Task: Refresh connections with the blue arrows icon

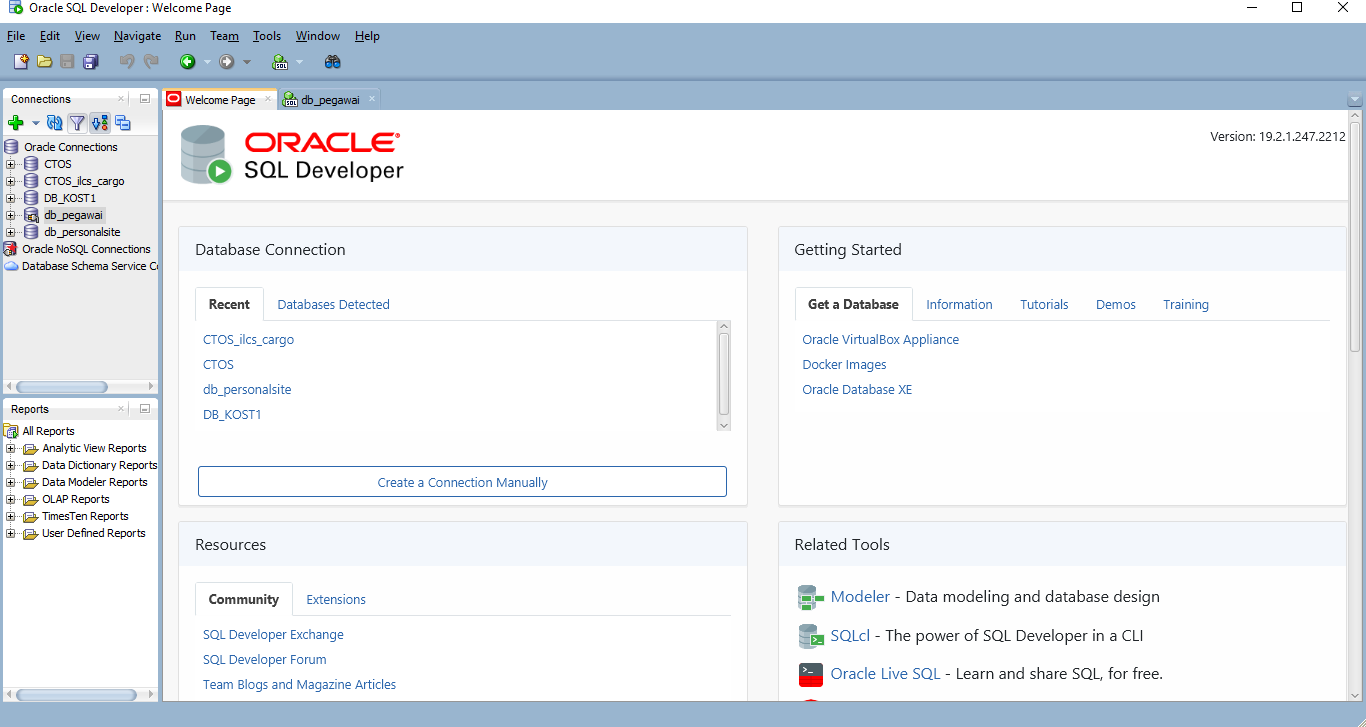Action: coord(55,123)
